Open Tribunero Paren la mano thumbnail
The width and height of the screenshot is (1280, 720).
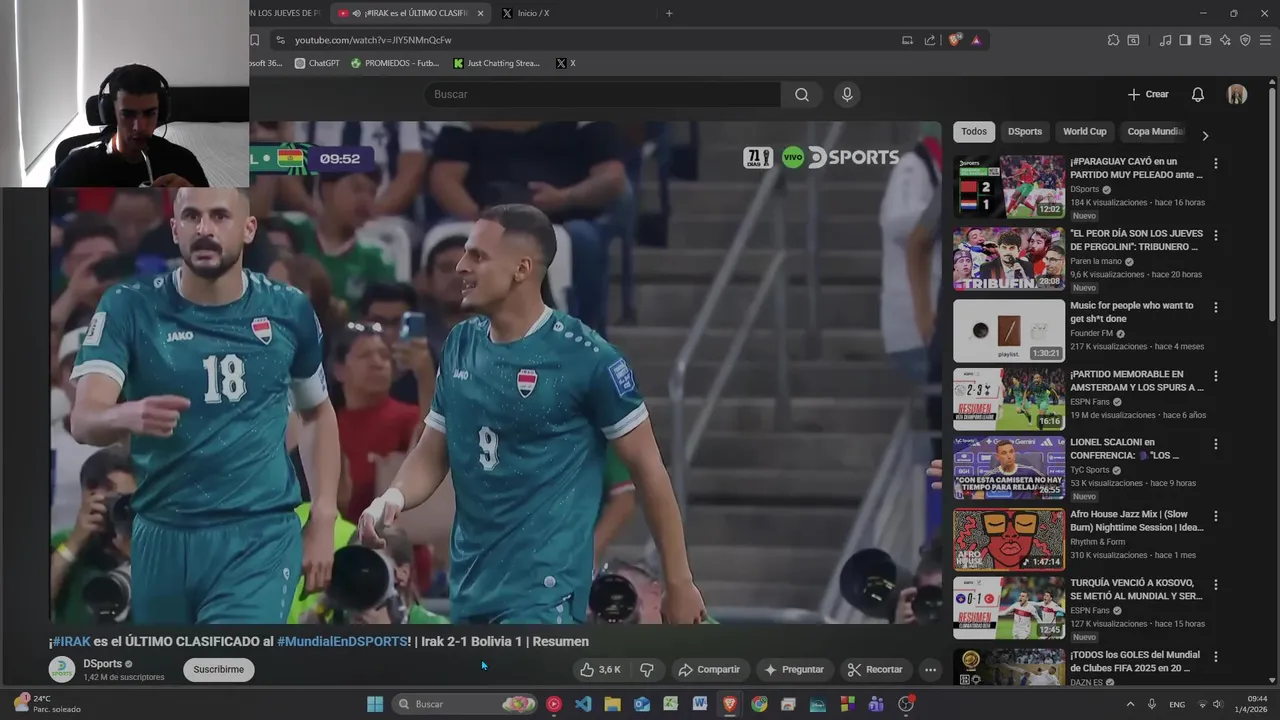point(1008,259)
